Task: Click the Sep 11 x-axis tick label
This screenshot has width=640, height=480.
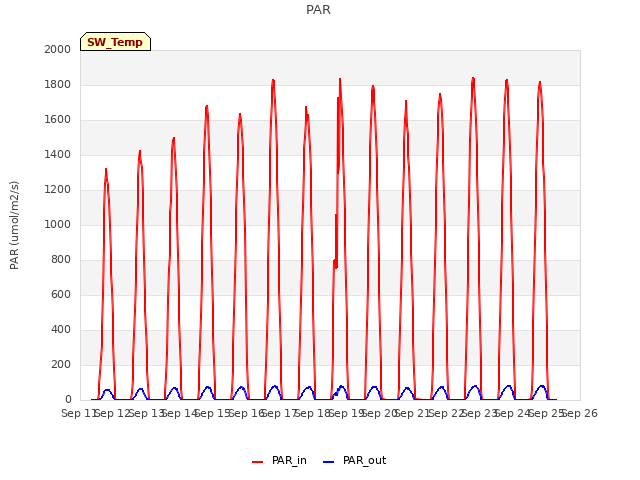Action: point(79,413)
